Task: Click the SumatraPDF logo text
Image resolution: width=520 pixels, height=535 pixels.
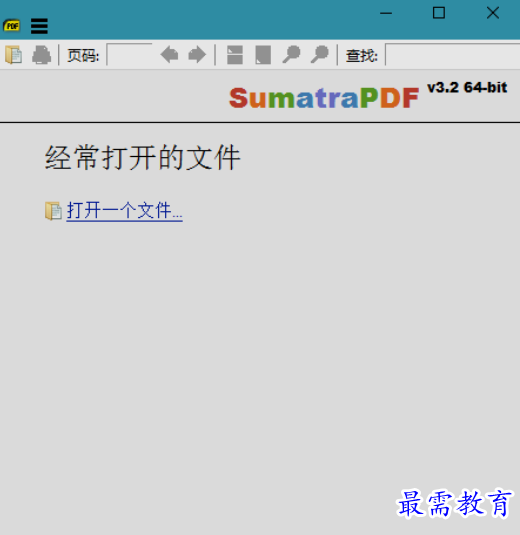Action: 324,98
